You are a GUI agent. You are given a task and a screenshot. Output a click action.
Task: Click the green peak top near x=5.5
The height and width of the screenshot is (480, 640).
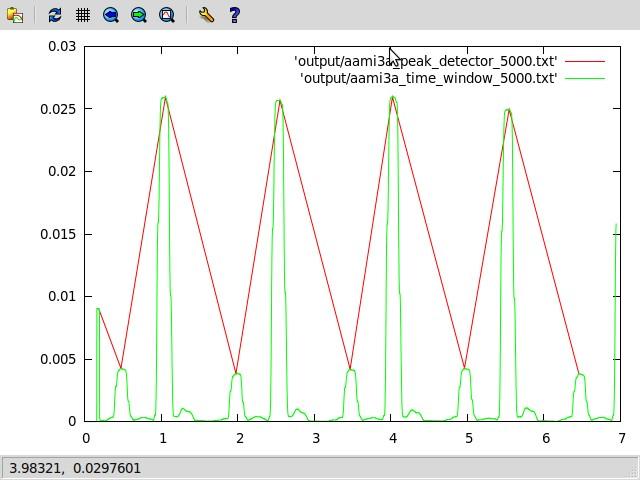coord(508,110)
